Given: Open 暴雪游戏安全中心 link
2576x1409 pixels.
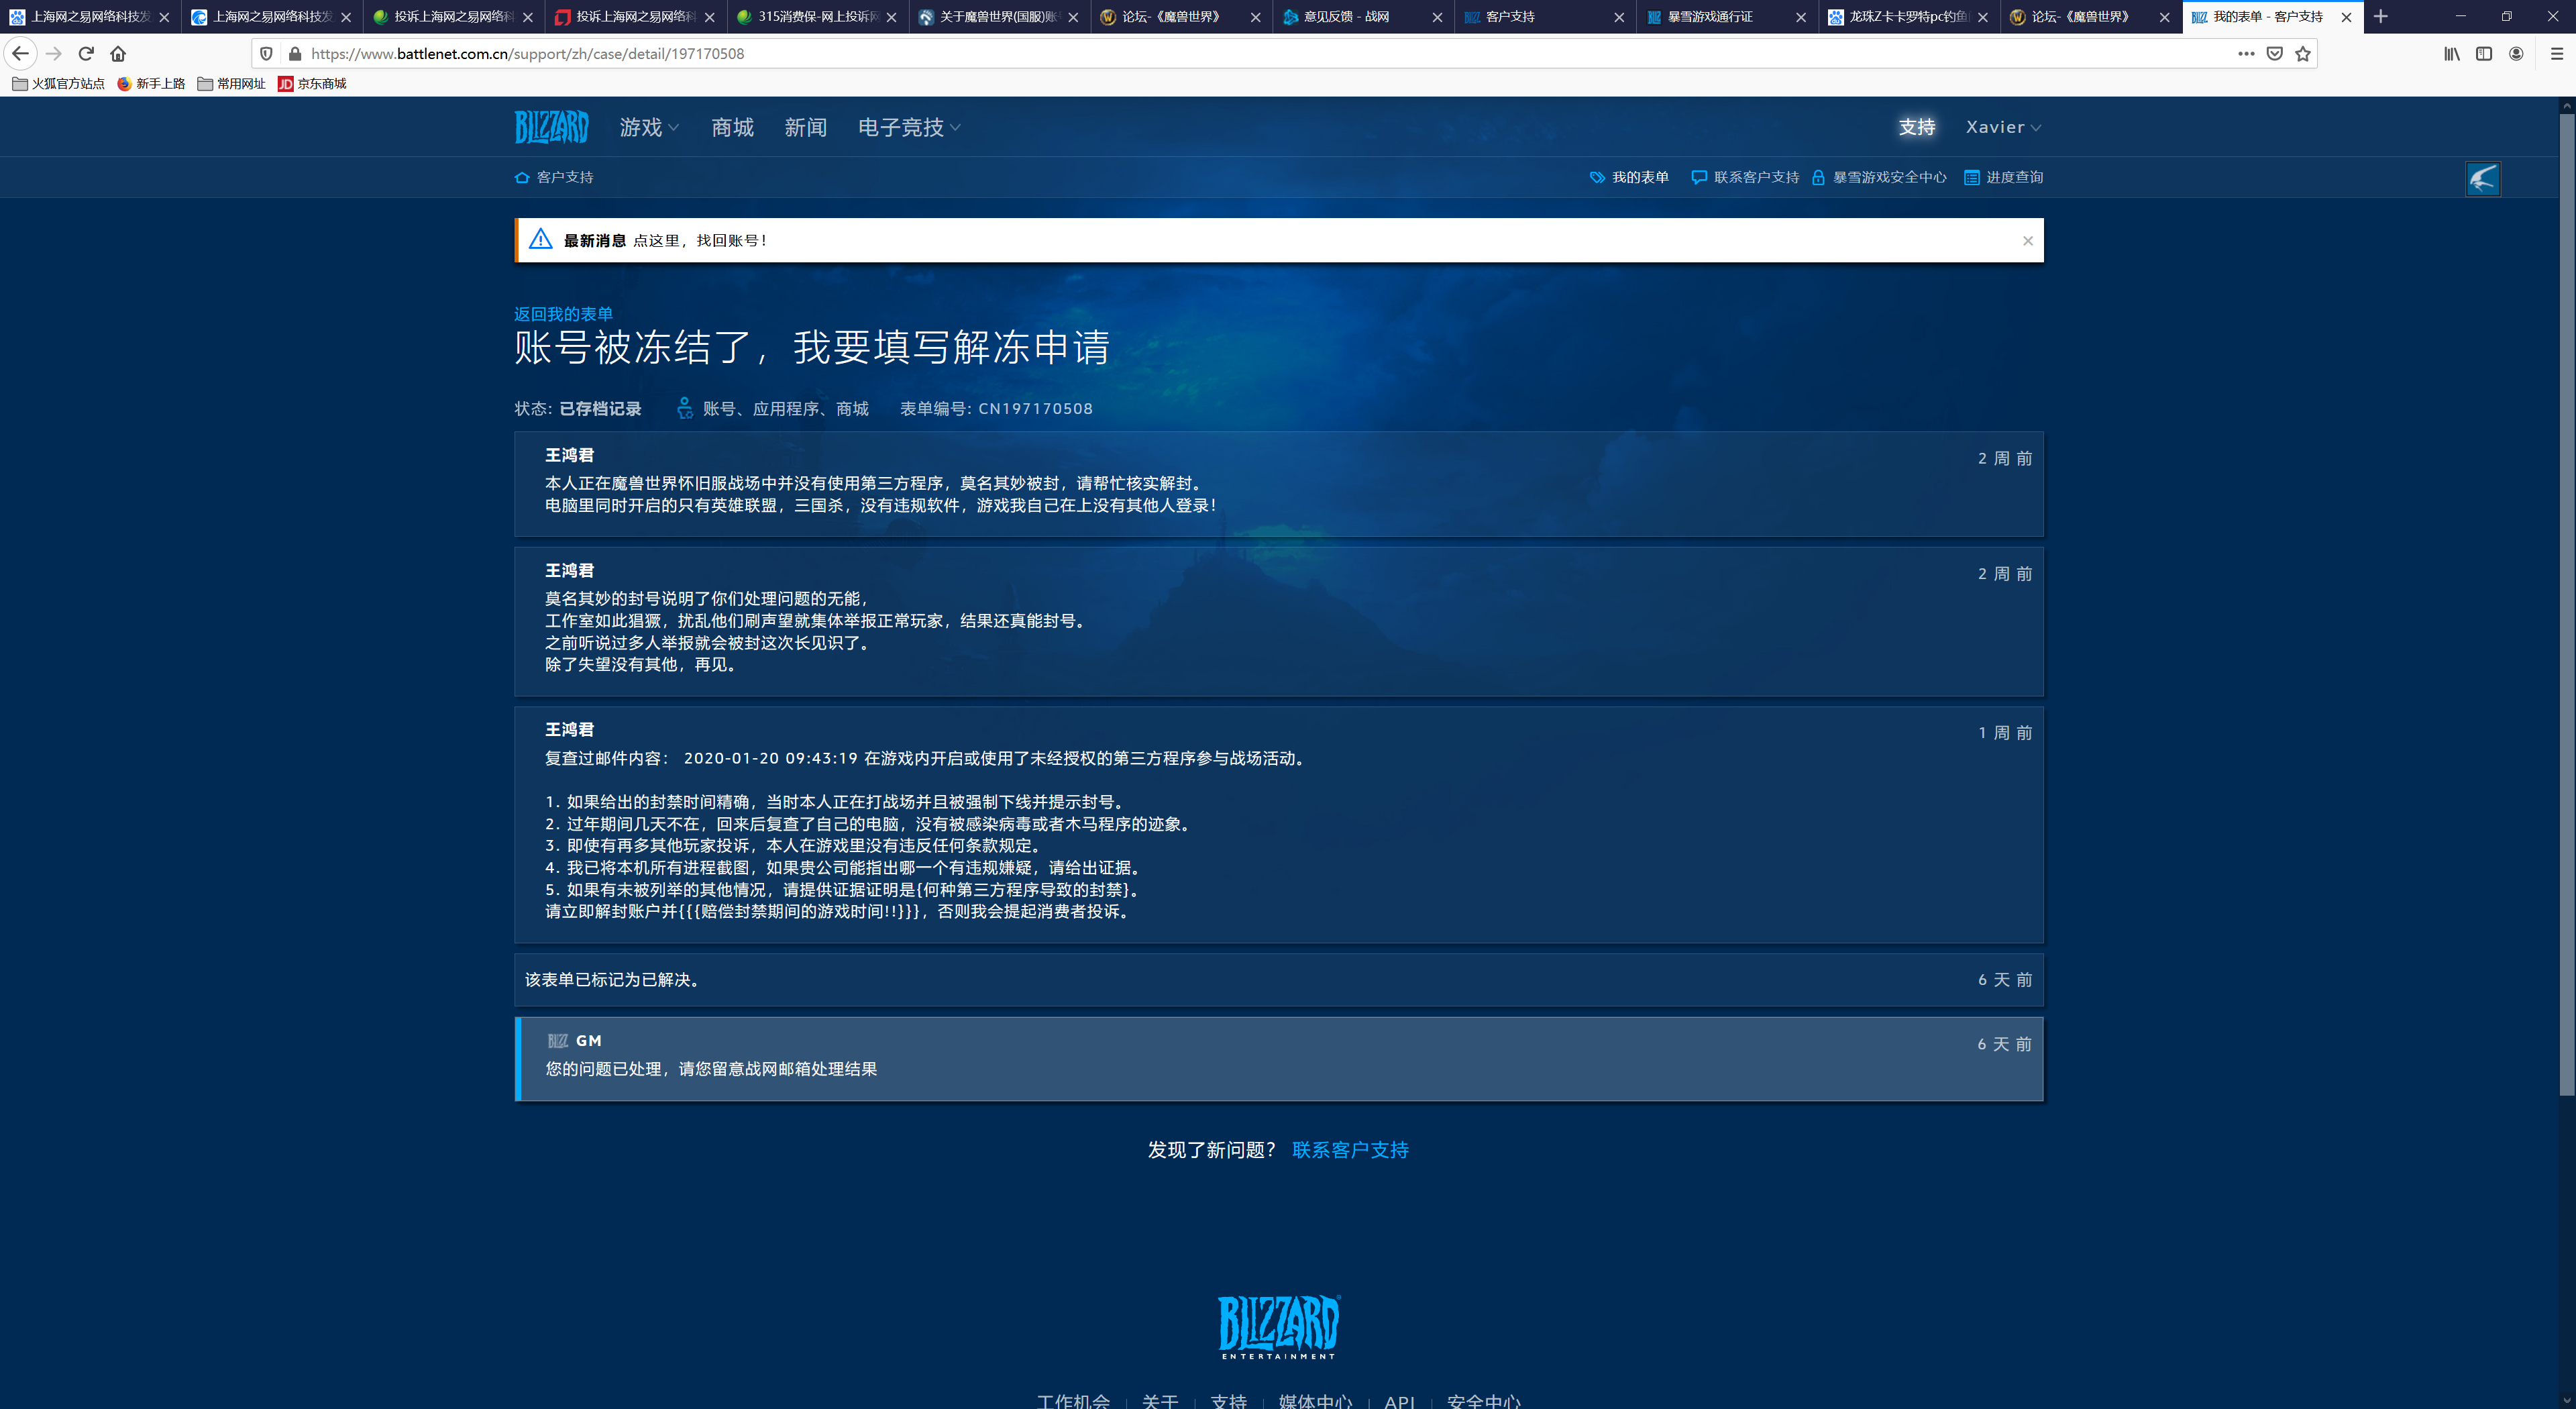Looking at the screenshot, I should [1879, 177].
